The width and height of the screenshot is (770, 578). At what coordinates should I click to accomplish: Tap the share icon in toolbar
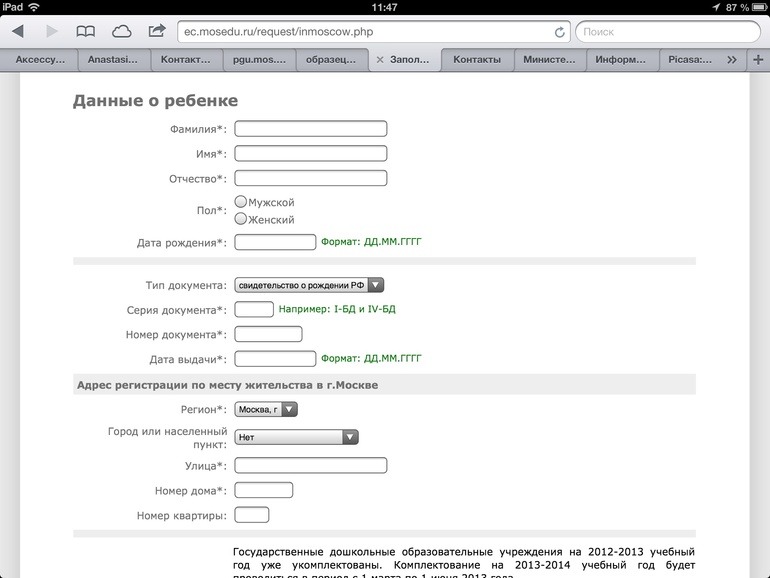157,32
